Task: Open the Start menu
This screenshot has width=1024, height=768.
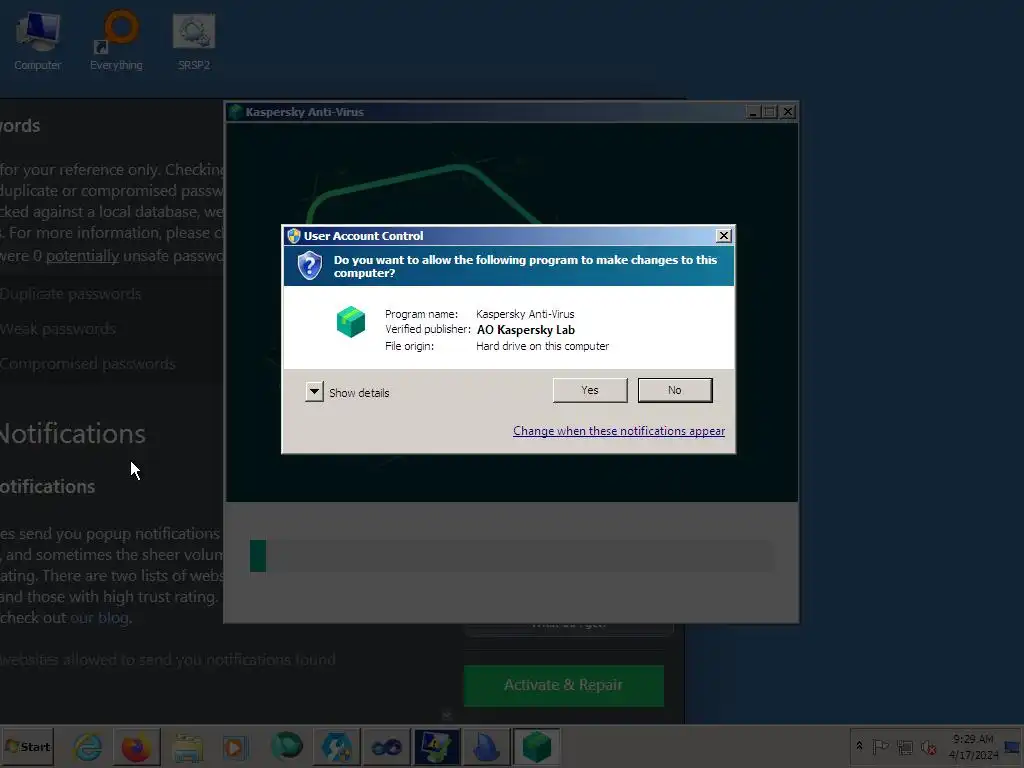Action: coord(27,746)
